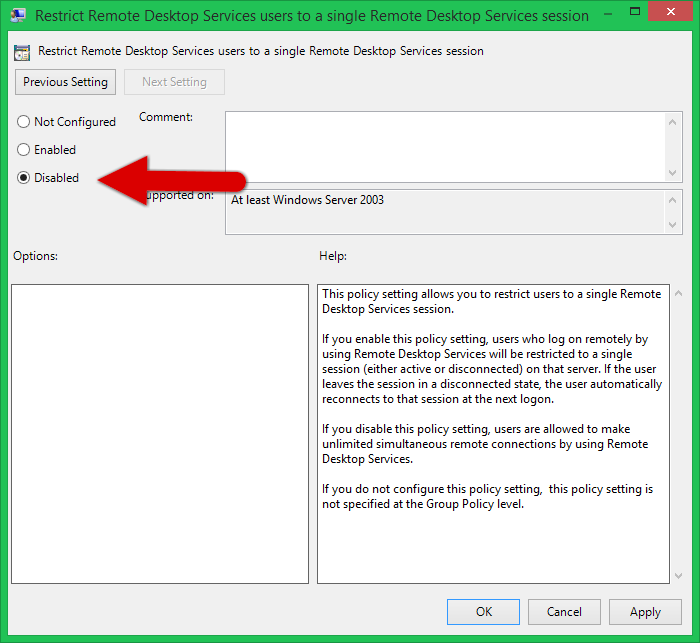Viewport: 700px width, 643px height.
Task: Click the Next Setting button
Action: 174,82
